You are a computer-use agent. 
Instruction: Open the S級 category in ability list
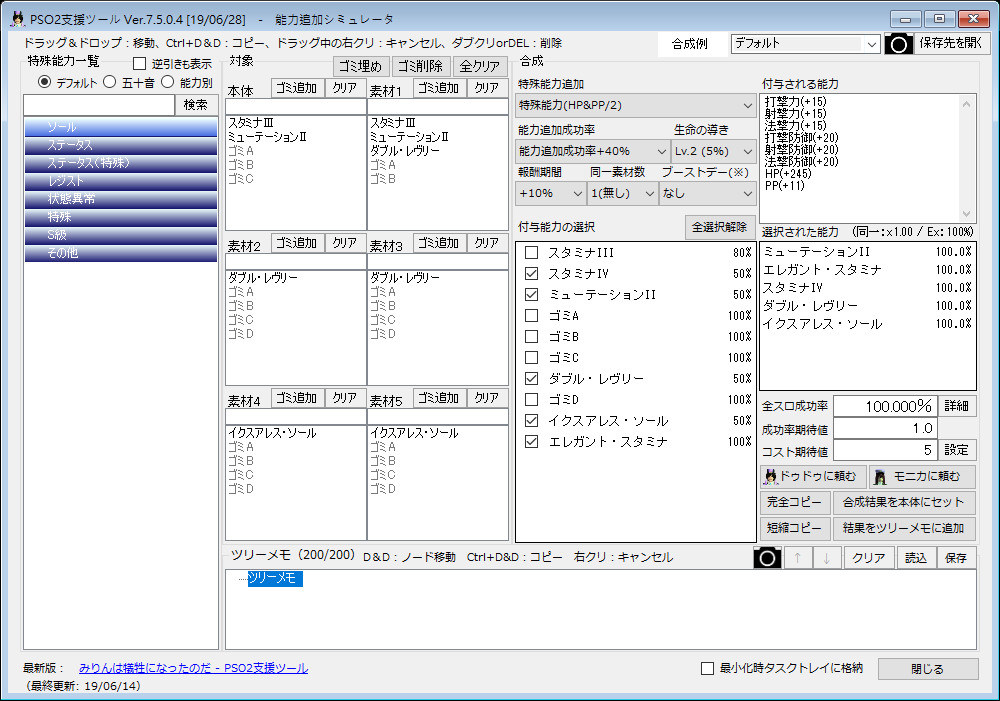pos(120,236)
